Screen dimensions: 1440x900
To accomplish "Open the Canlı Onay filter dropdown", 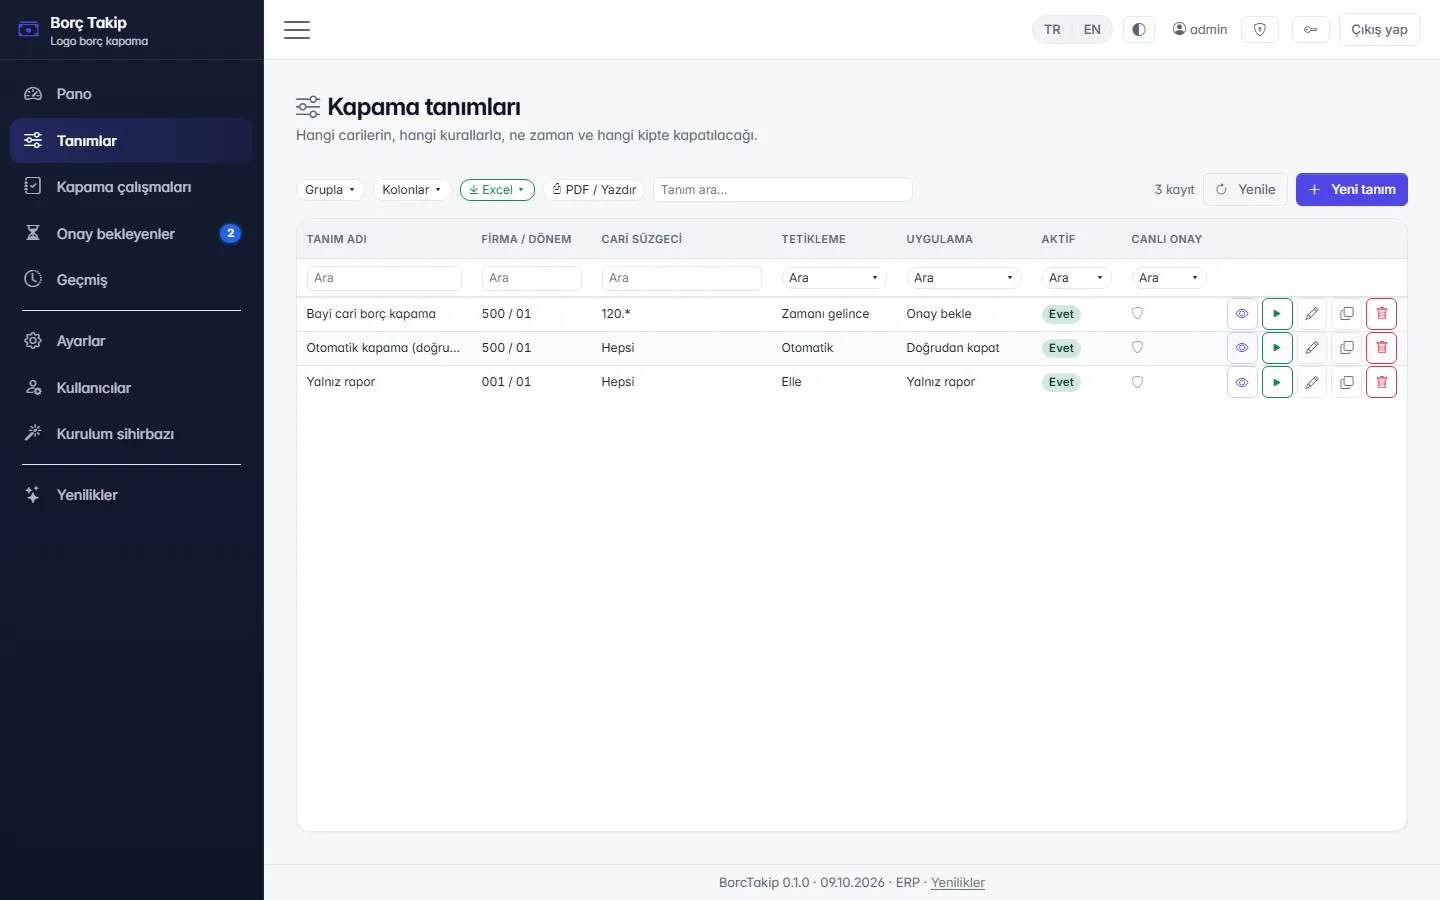I will 1169,278.
